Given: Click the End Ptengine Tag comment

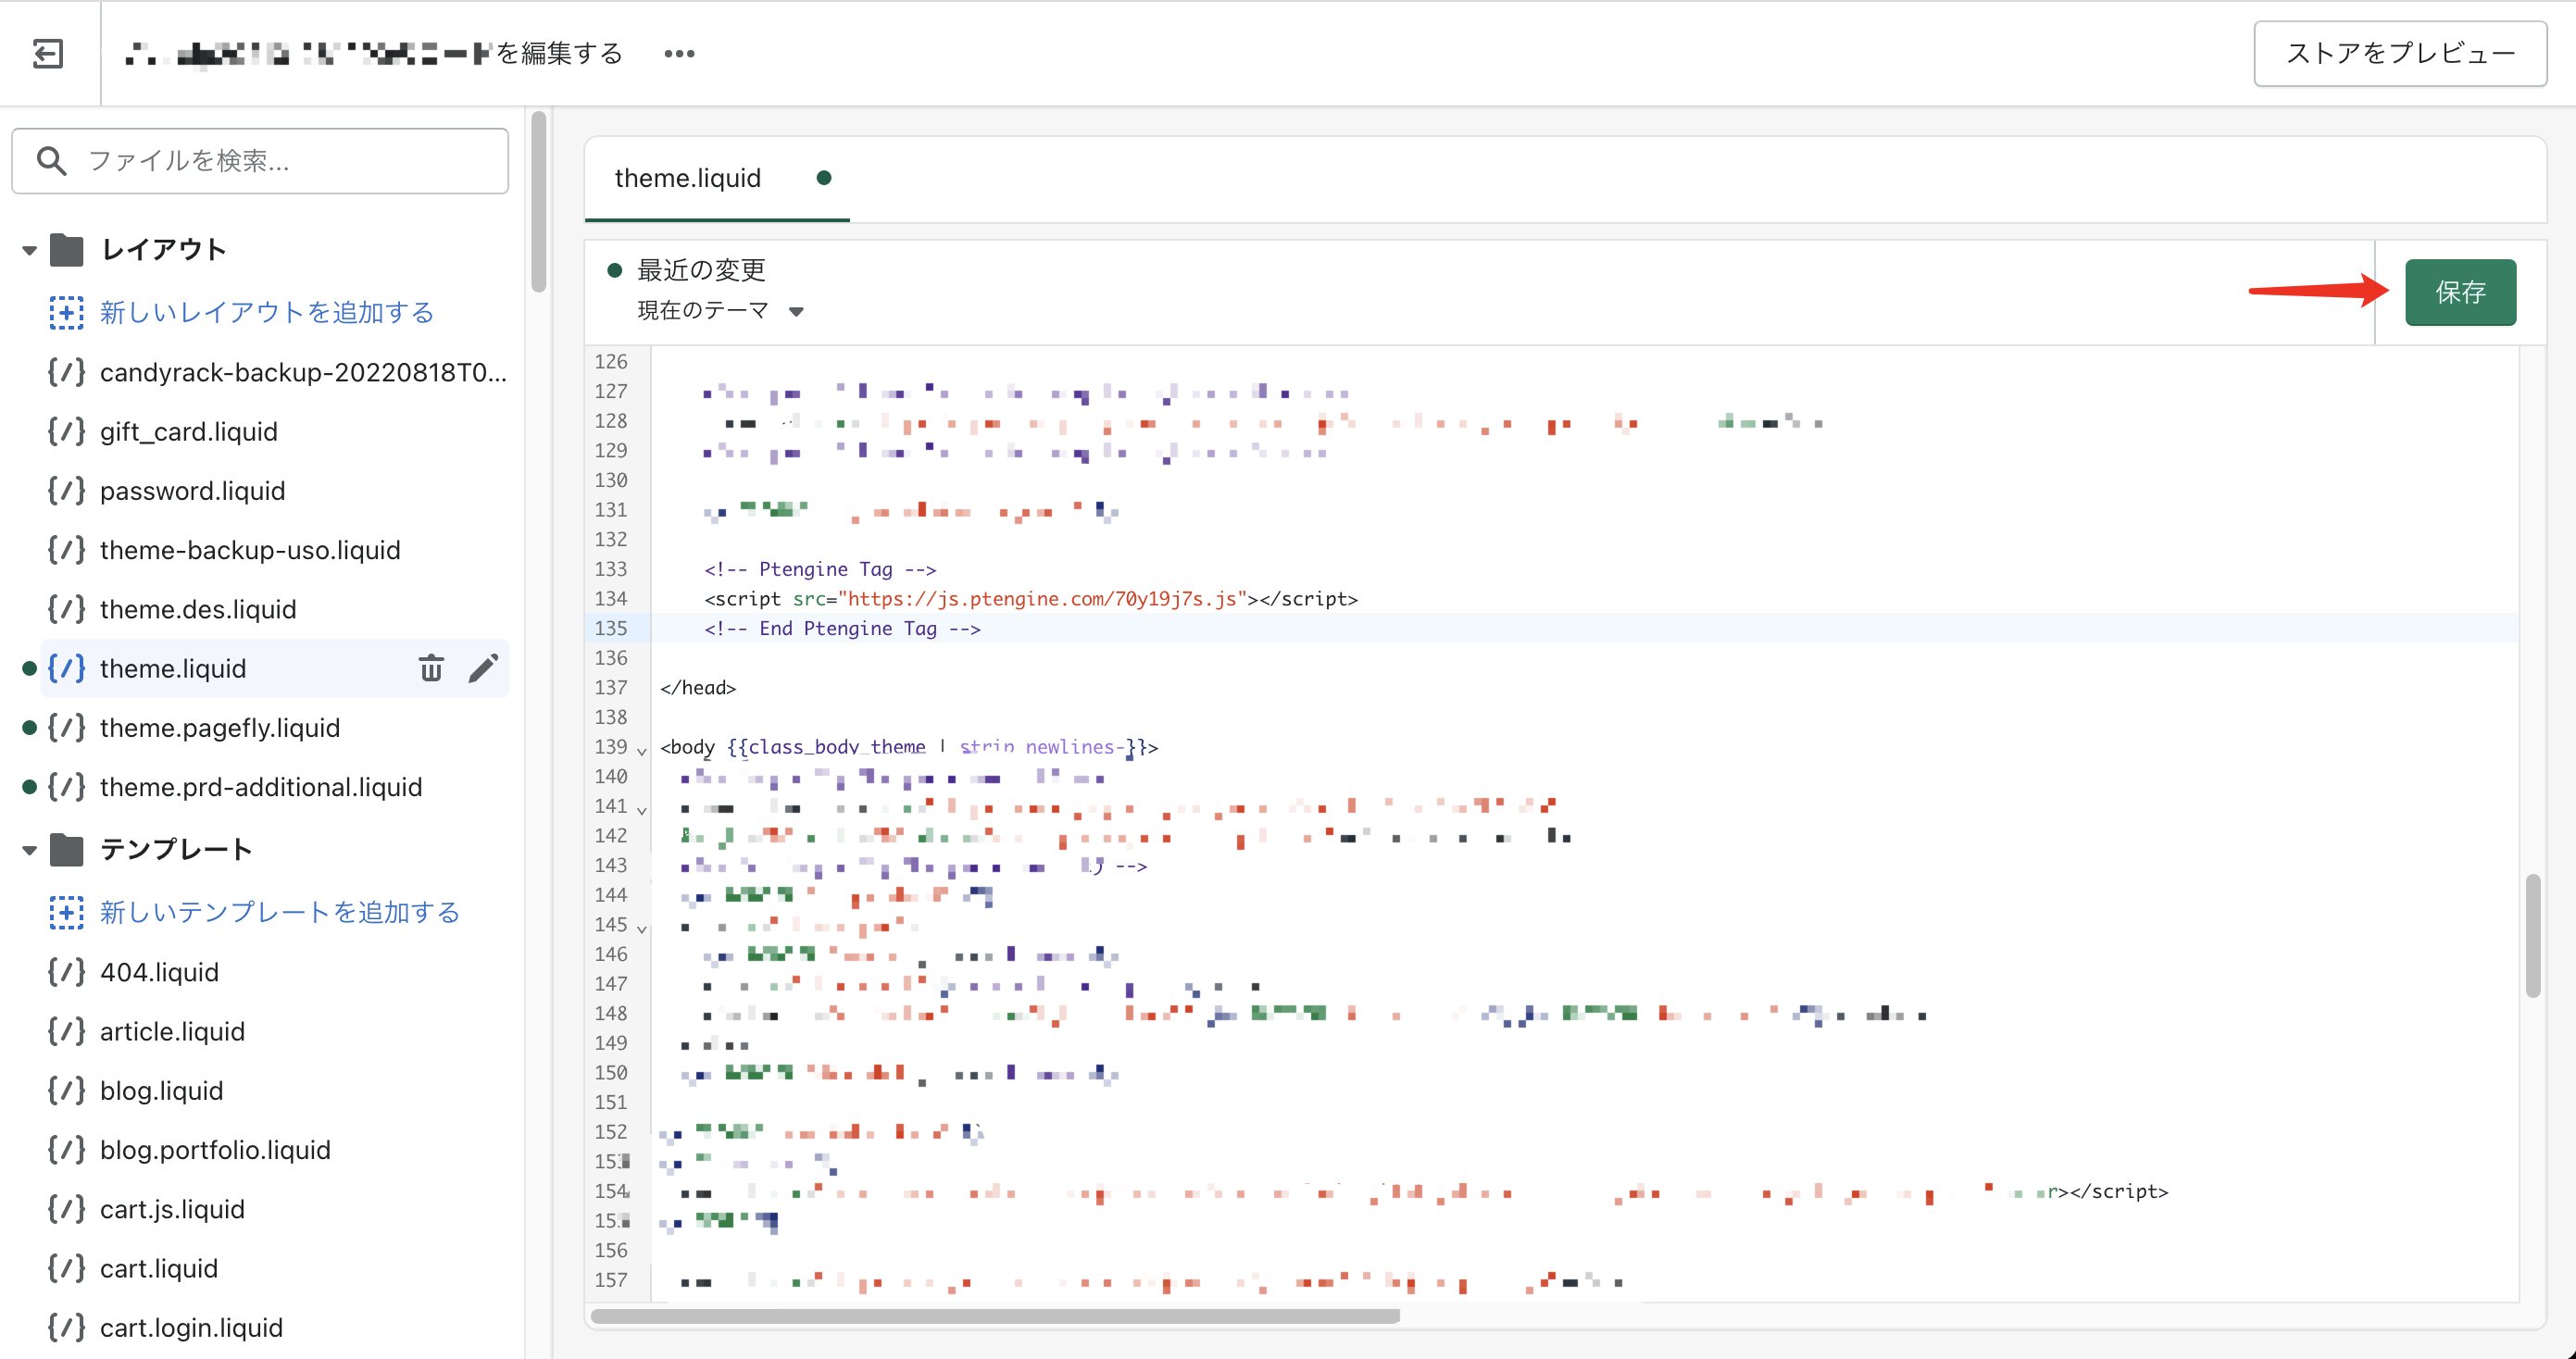Looking at the screenshot, I should coord(842,628).
